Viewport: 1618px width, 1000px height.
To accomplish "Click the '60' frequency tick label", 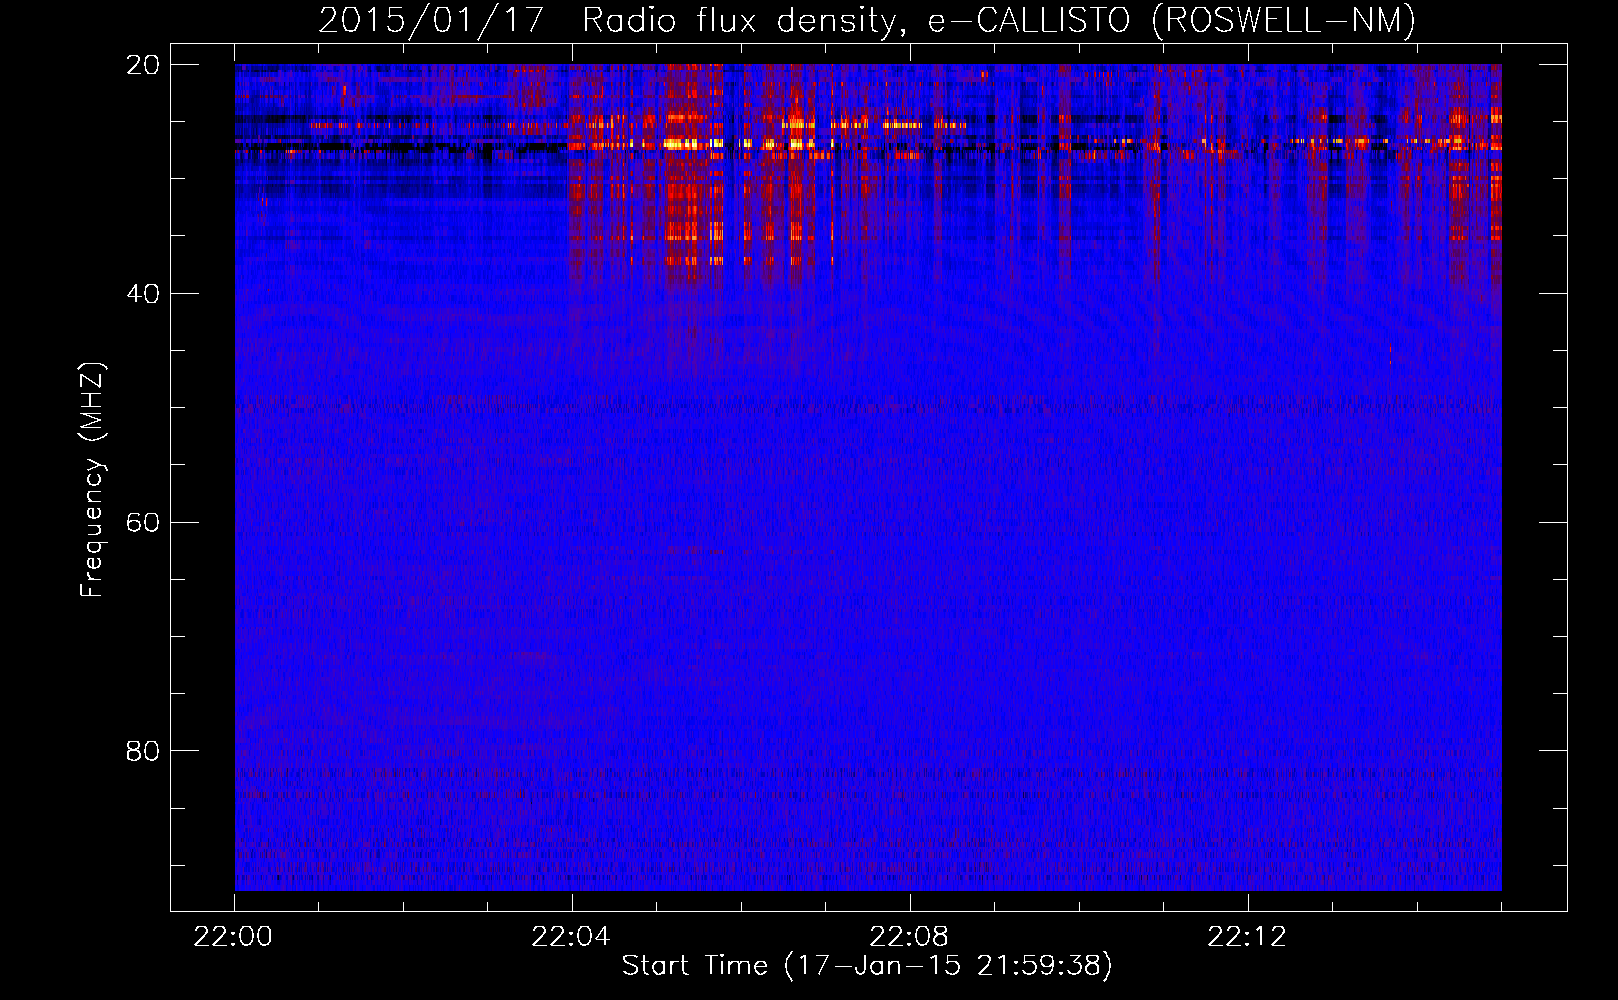I will (x=143, y=523).
